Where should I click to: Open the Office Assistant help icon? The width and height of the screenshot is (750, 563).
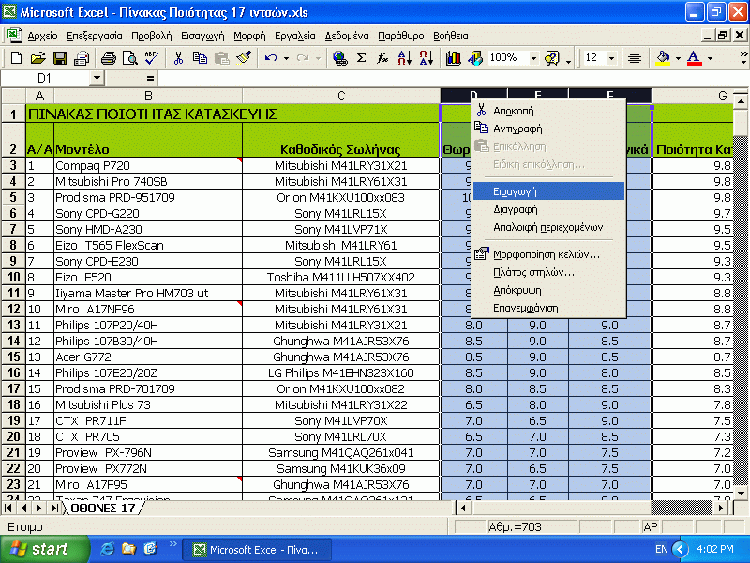[x=552, y=58]
